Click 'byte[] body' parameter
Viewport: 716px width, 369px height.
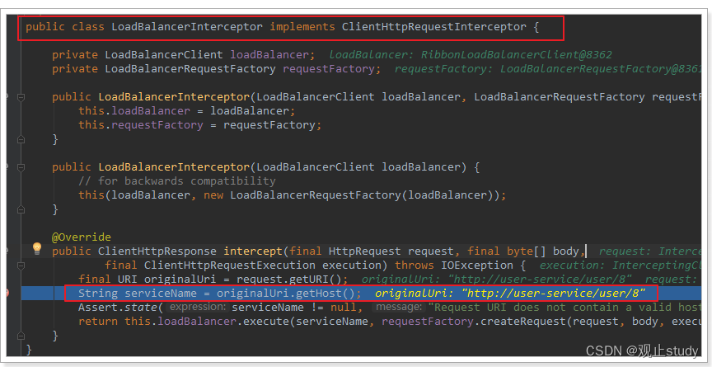(542, 251)
